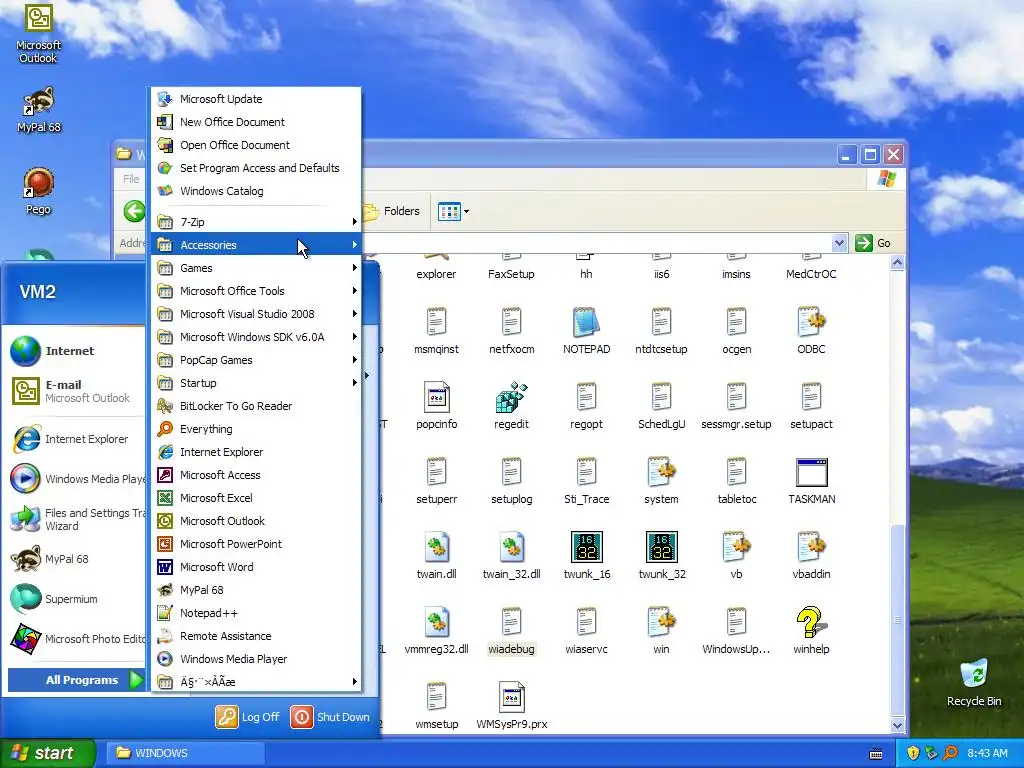Launch Everything from programs menu
Screen dimensions: 1024x768
[257, 429]
